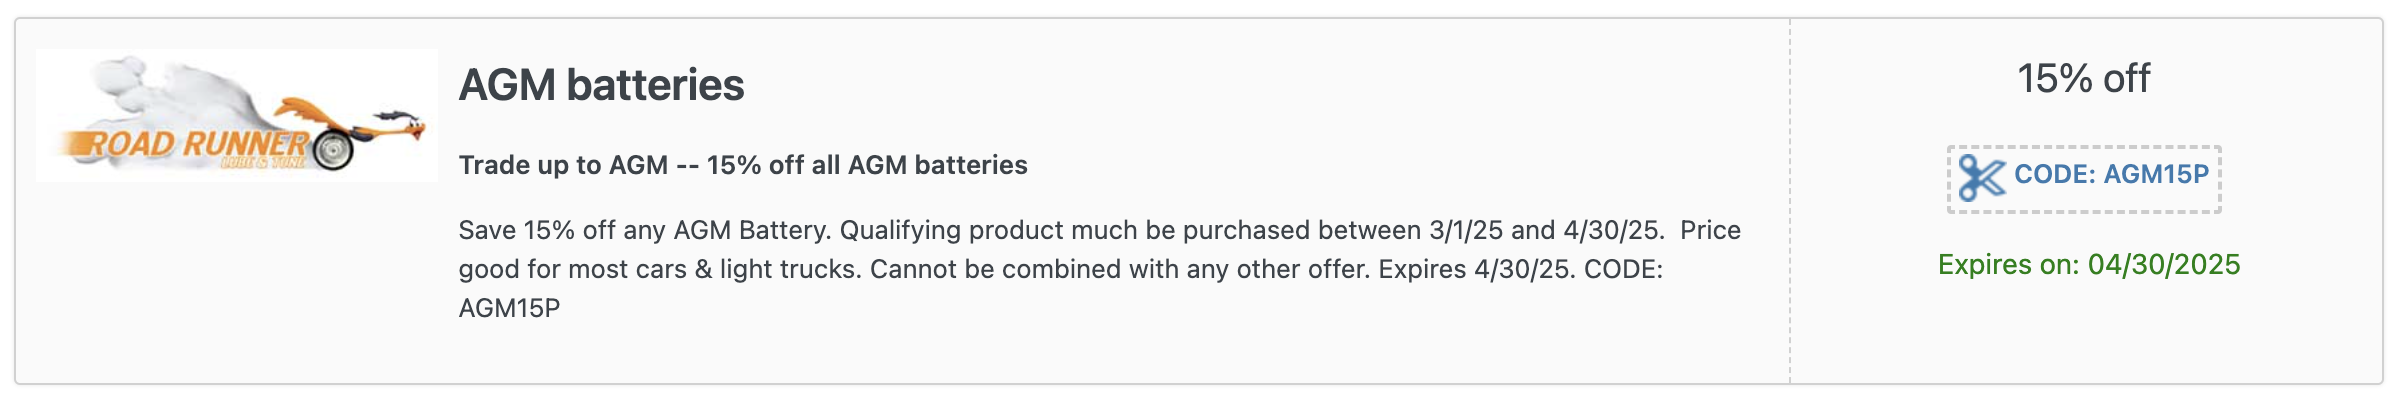Open the AGM batteries coupon title
2402x400 pixels.
click(601, 85)
